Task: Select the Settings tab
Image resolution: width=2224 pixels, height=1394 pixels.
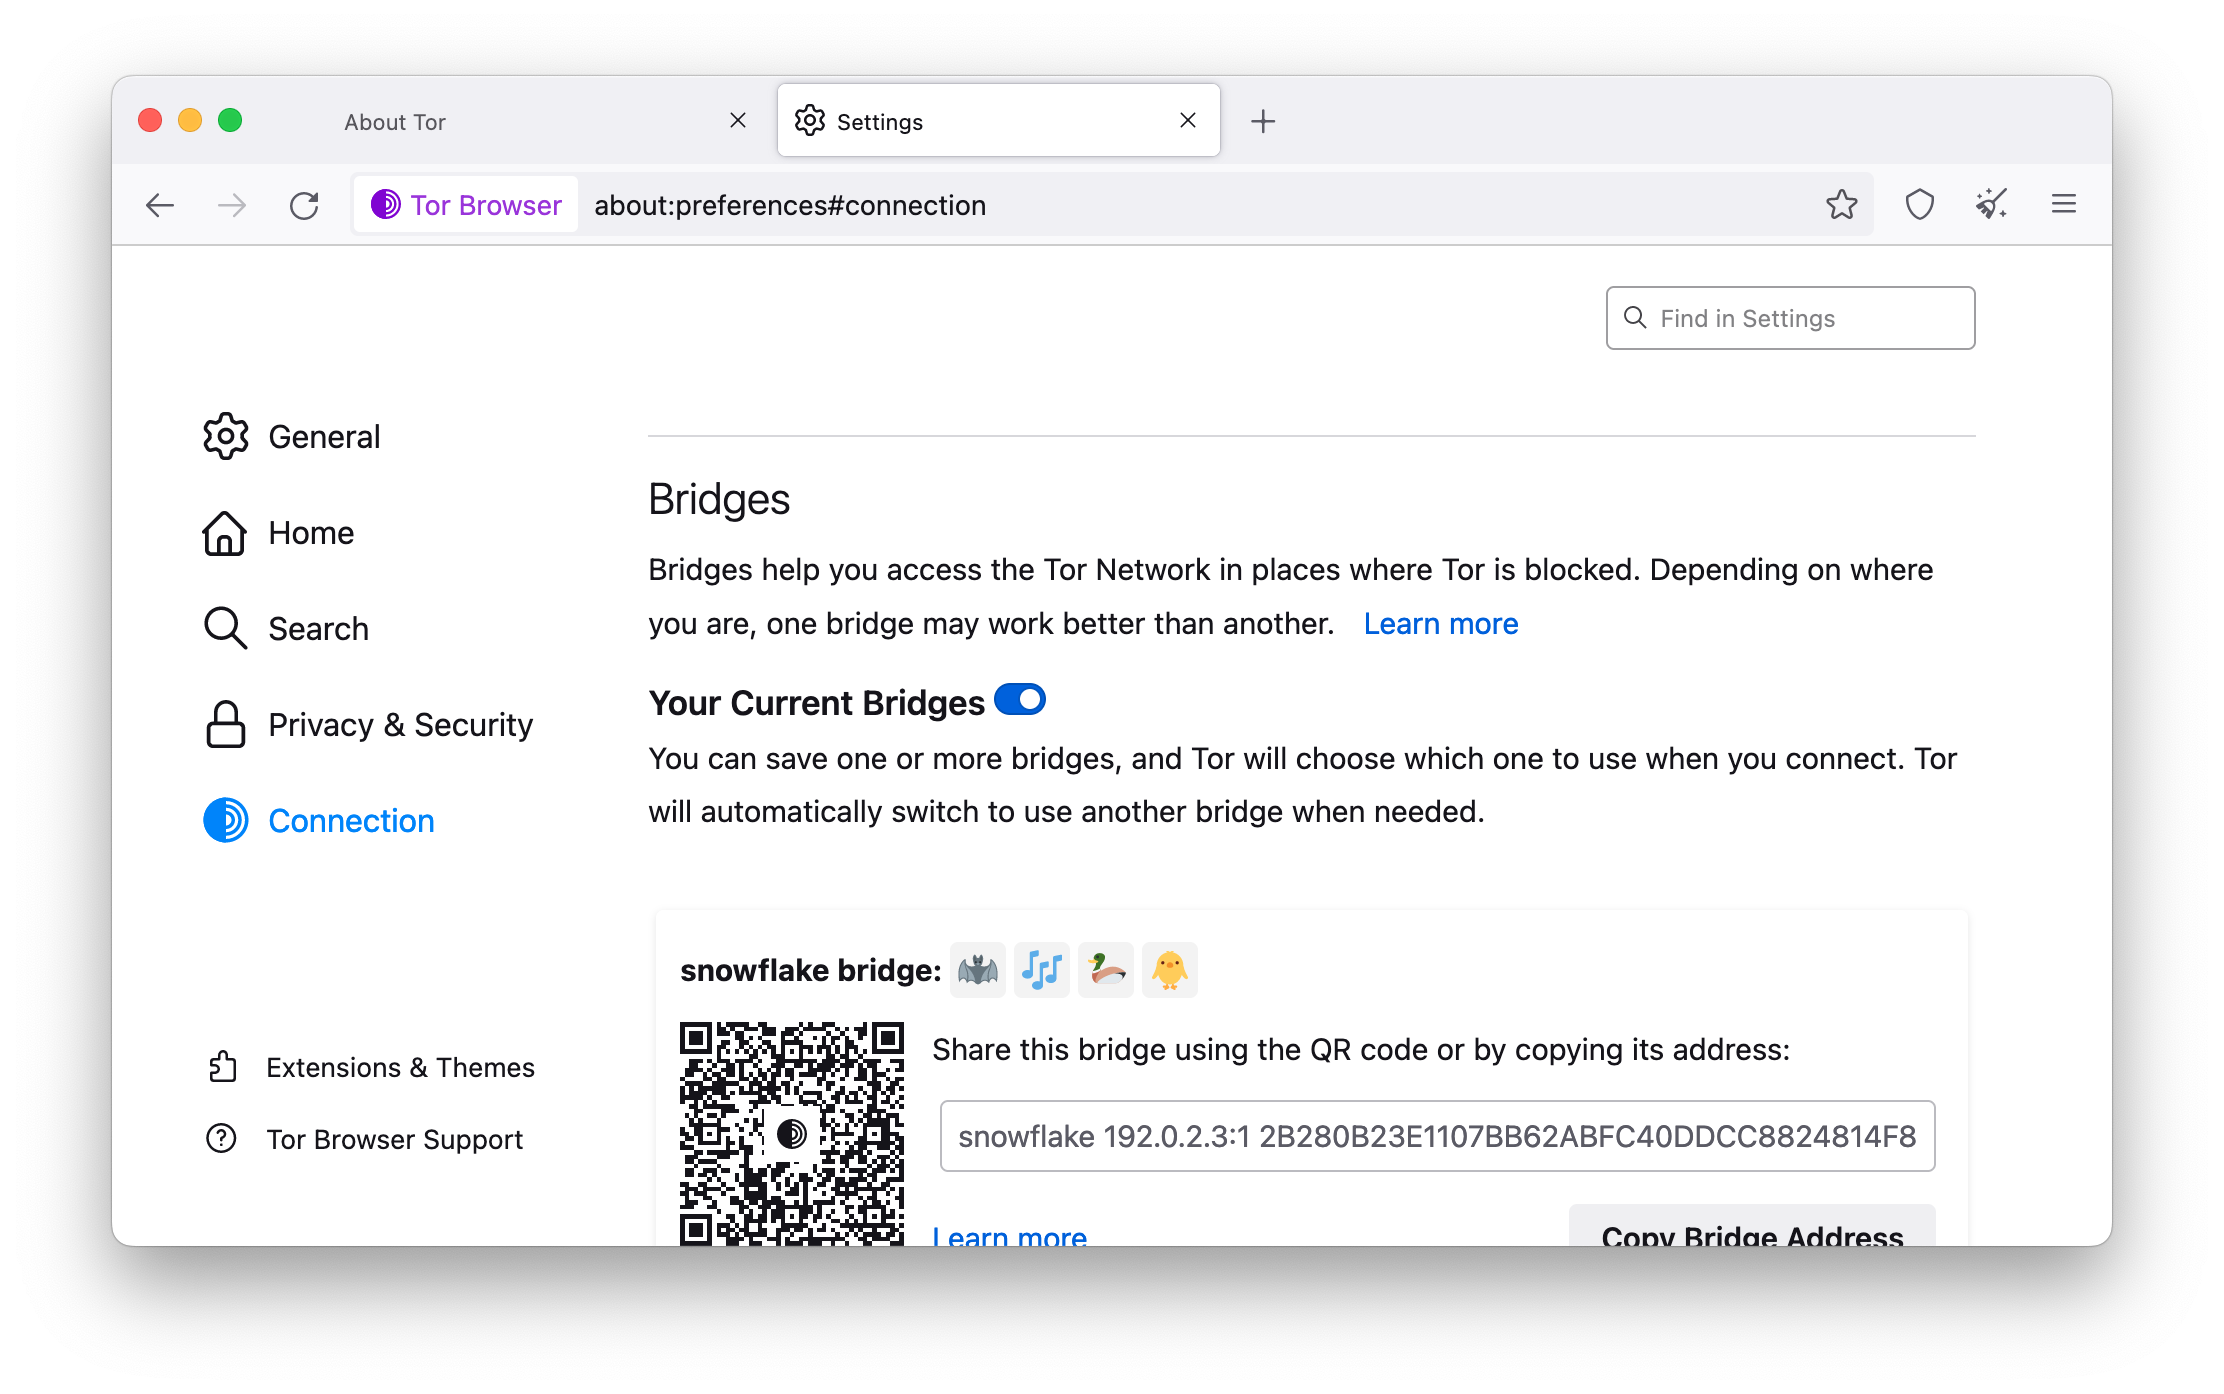Action: [998, 121]
